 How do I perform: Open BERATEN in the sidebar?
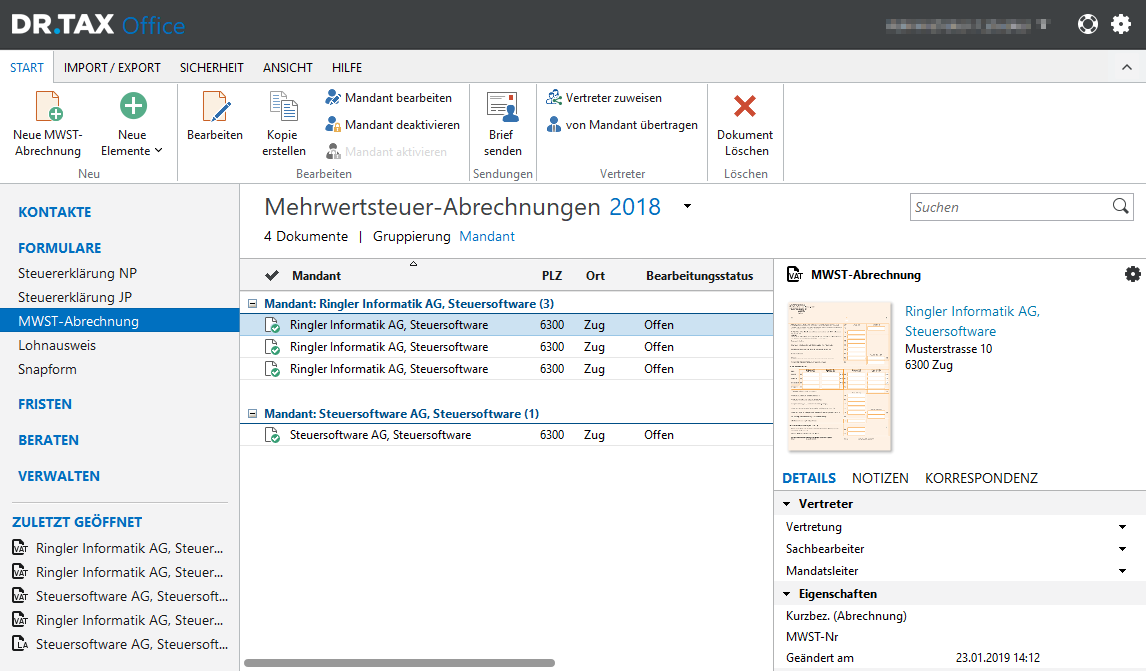[x=48, y=440]
